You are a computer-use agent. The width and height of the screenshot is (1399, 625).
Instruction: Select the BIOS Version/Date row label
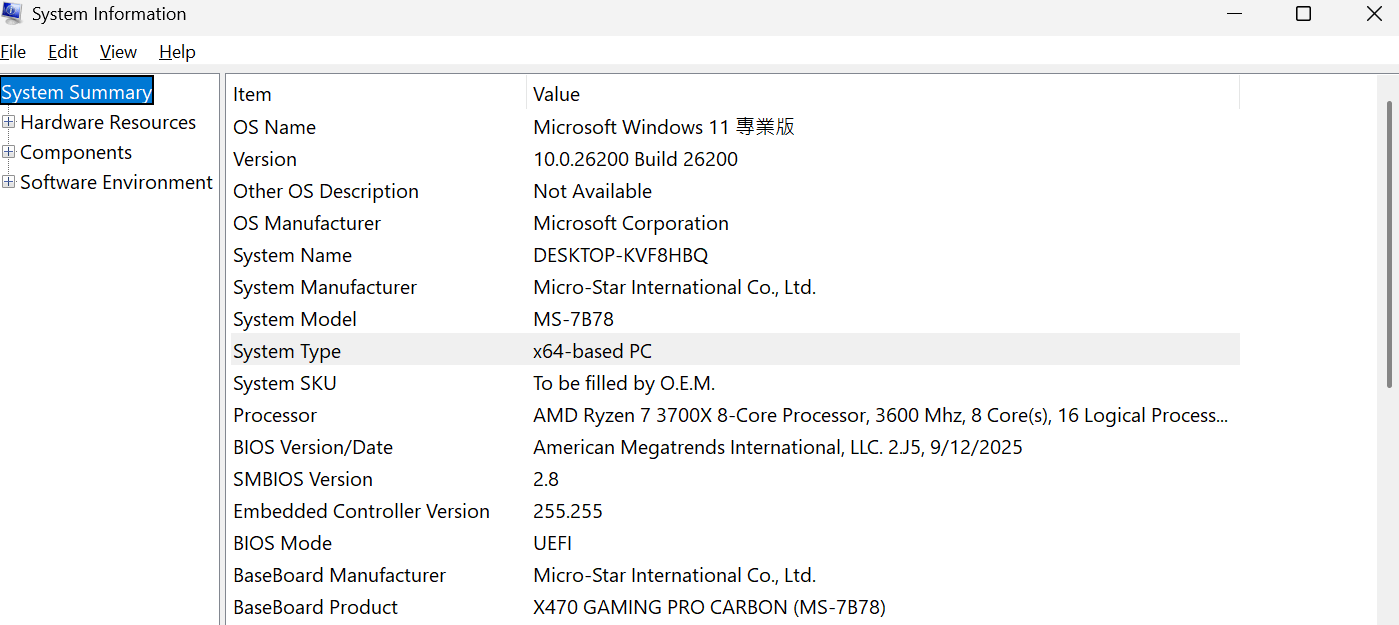[x=313, y=447]
